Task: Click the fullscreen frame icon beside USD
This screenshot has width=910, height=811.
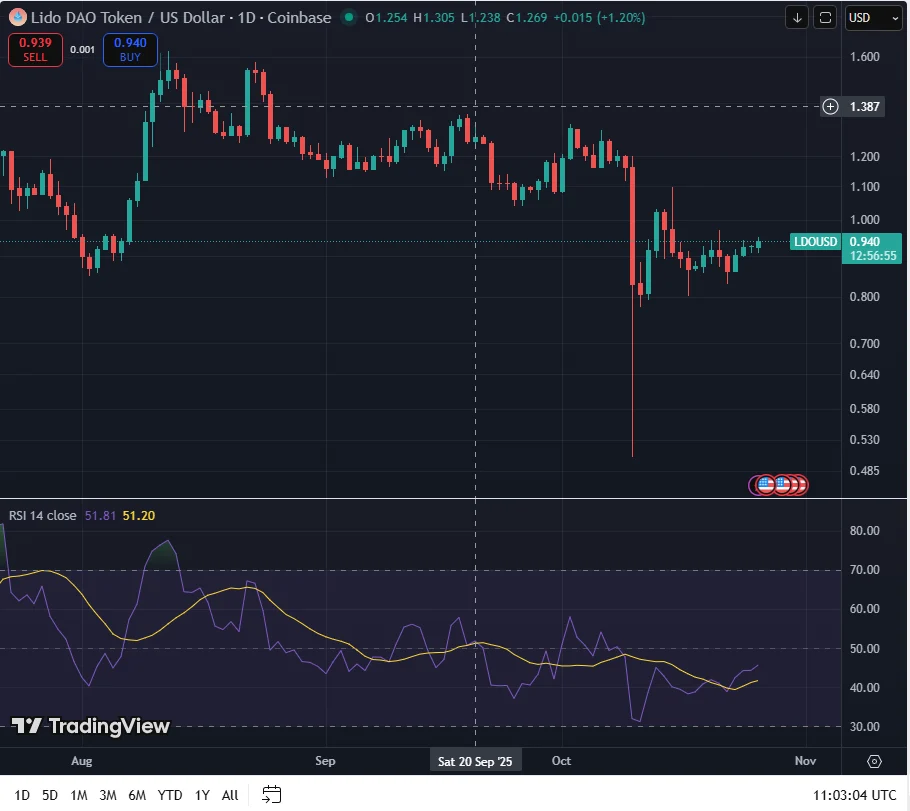Action: click(x=825, y=17)
